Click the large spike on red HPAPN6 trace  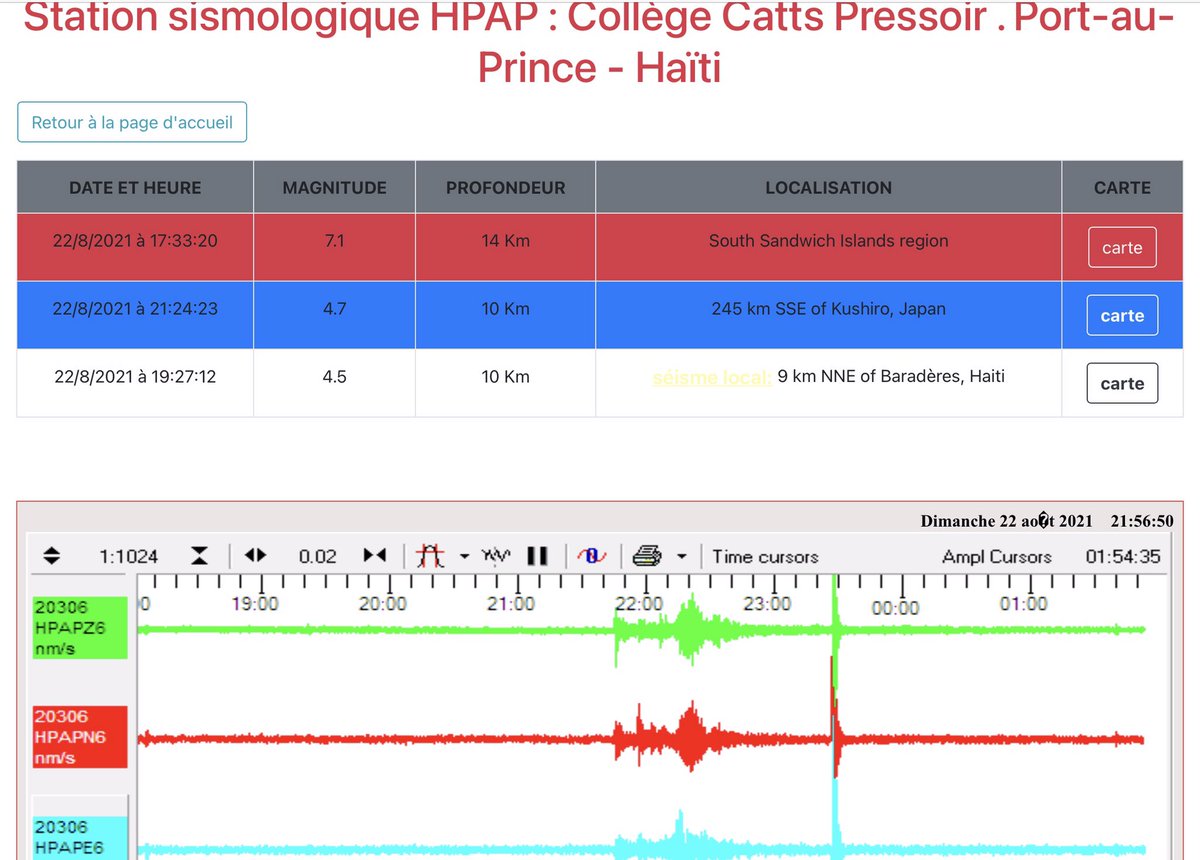tap(833, 720)
